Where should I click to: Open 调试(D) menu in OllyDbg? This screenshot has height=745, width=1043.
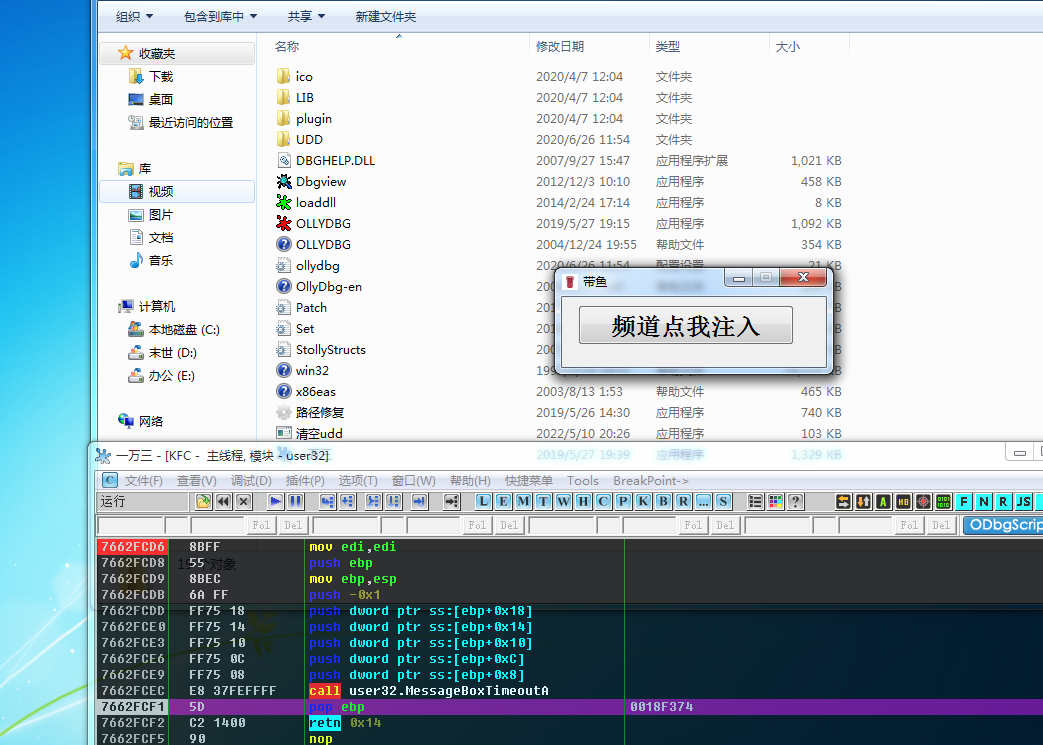[x=251, y=480]
